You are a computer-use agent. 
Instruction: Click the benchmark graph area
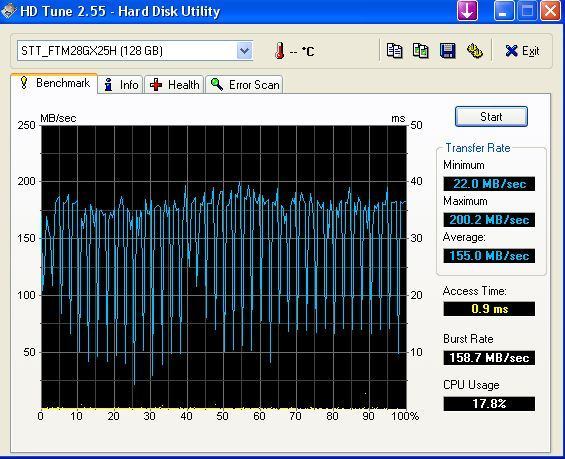pyautogui.click(x=224, y=267)
